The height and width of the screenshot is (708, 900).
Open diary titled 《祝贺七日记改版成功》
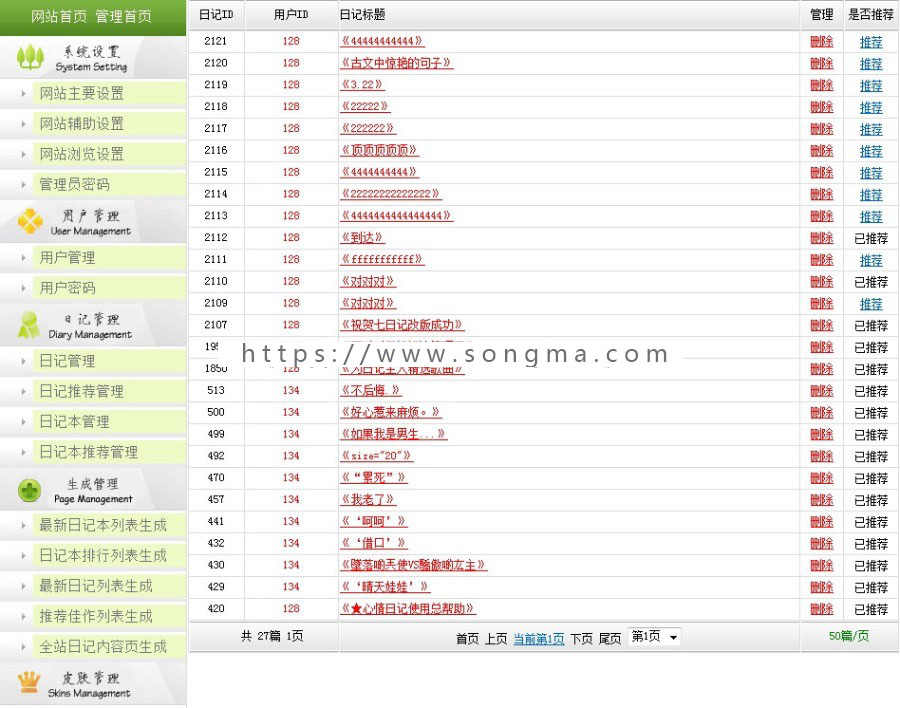(x=402, y=325)
